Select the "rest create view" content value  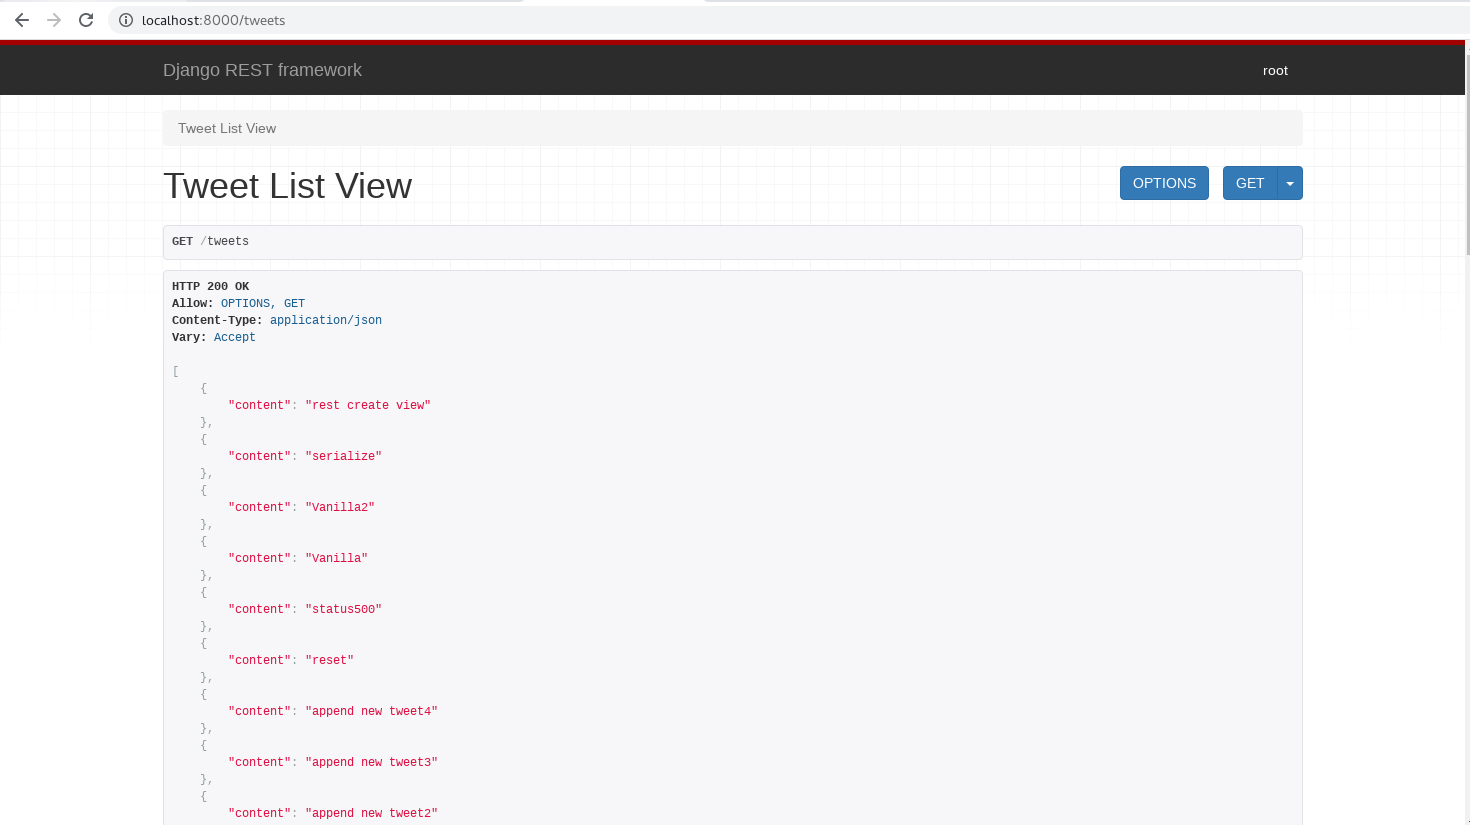[x=368, y=405]
